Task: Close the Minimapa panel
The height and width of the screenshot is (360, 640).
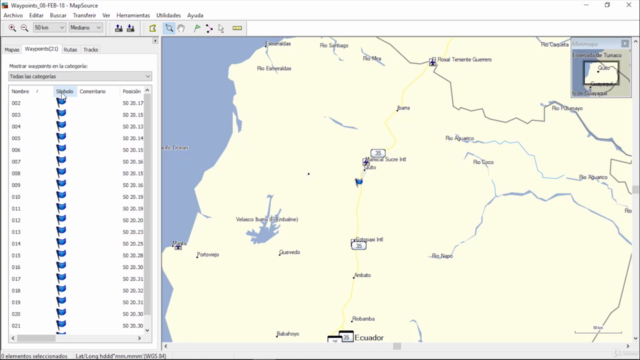Action: coord(625,44)
